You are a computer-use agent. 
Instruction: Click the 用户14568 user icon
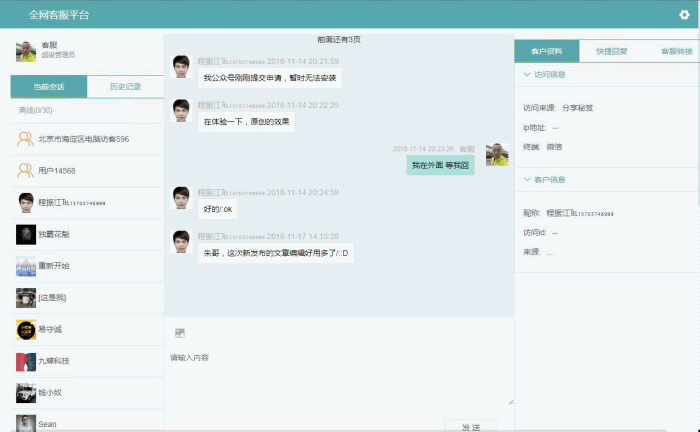click(25, 170)
